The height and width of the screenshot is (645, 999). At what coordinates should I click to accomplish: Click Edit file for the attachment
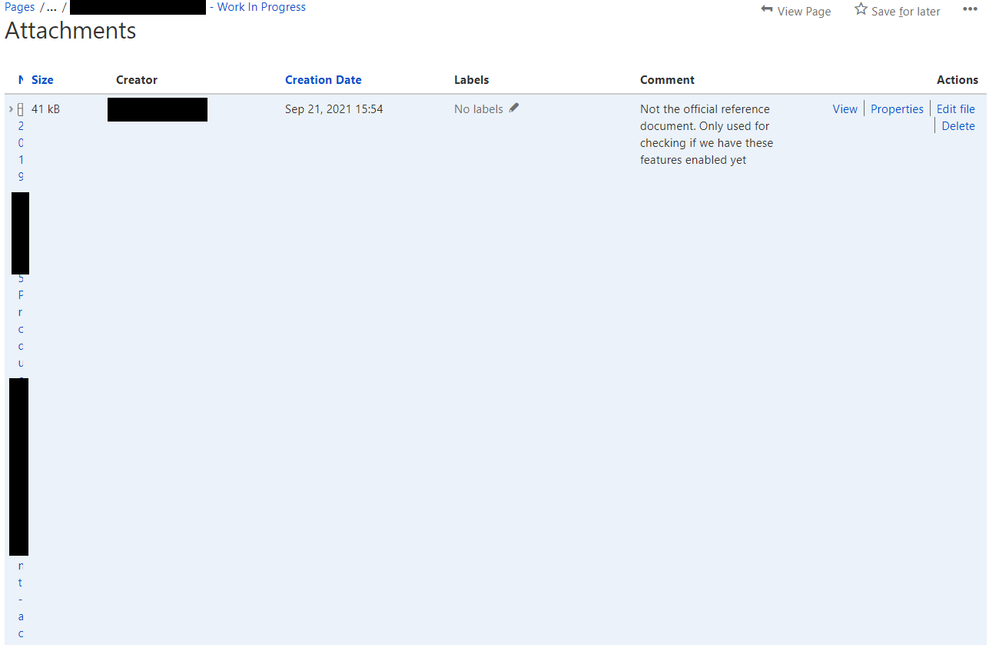coord(955,109)
